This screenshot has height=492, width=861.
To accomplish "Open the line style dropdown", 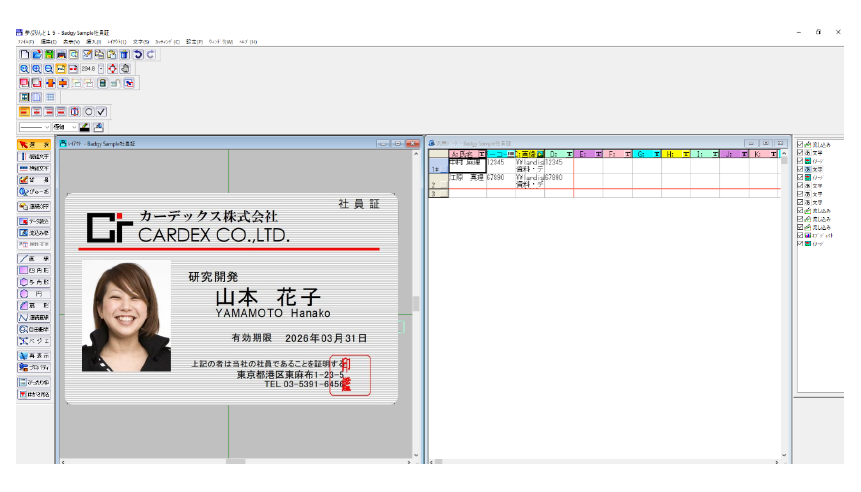I will click(x=35, y=127).
